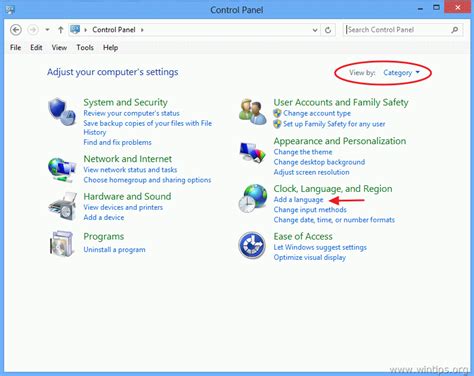Screen dimensions: 474x376
Task: Open Network and Internet category
Action: click(128, 159)
